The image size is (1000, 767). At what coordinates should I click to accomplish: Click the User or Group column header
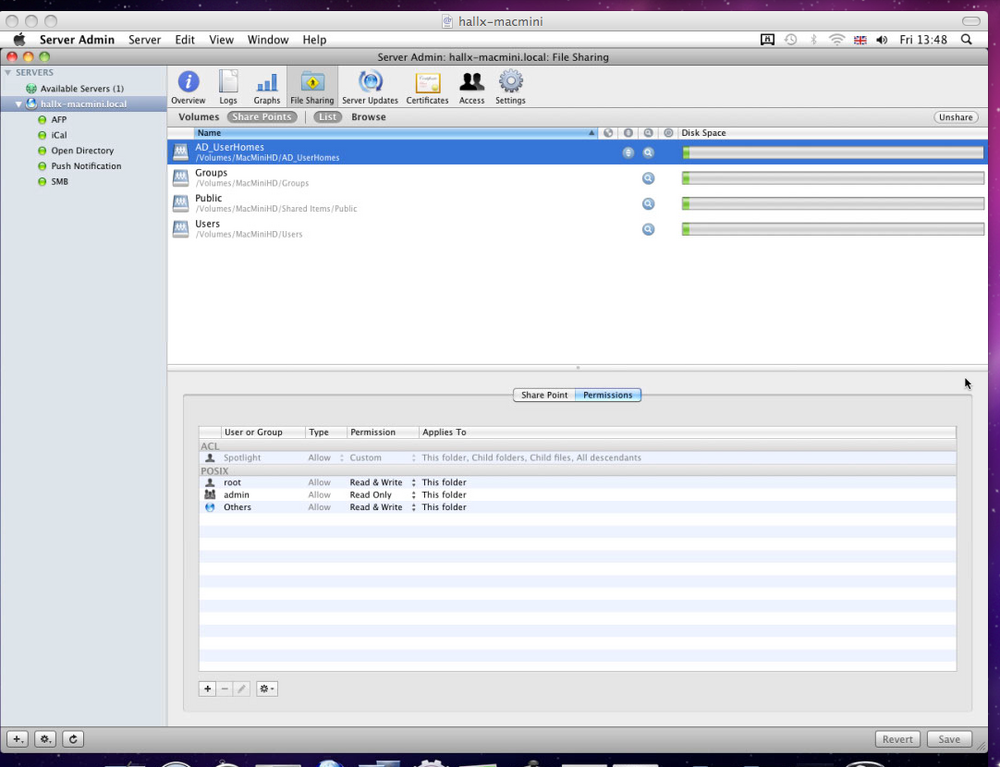263,432
